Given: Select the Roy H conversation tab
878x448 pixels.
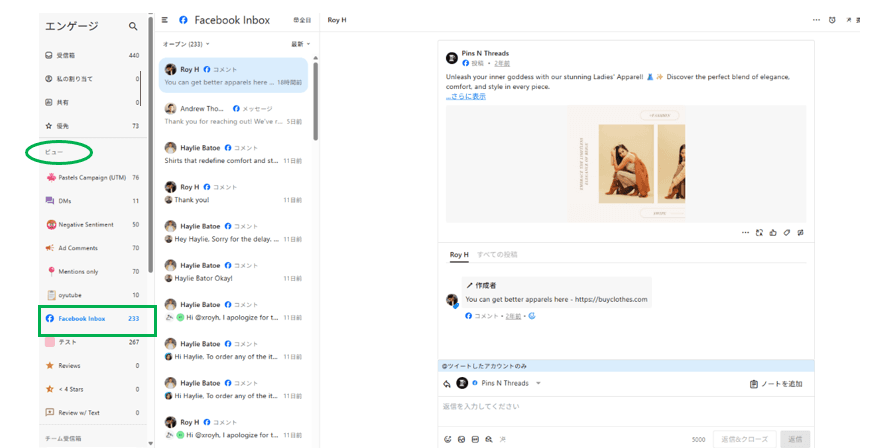Looking at the screenshot, I should (x=459, y=255).
